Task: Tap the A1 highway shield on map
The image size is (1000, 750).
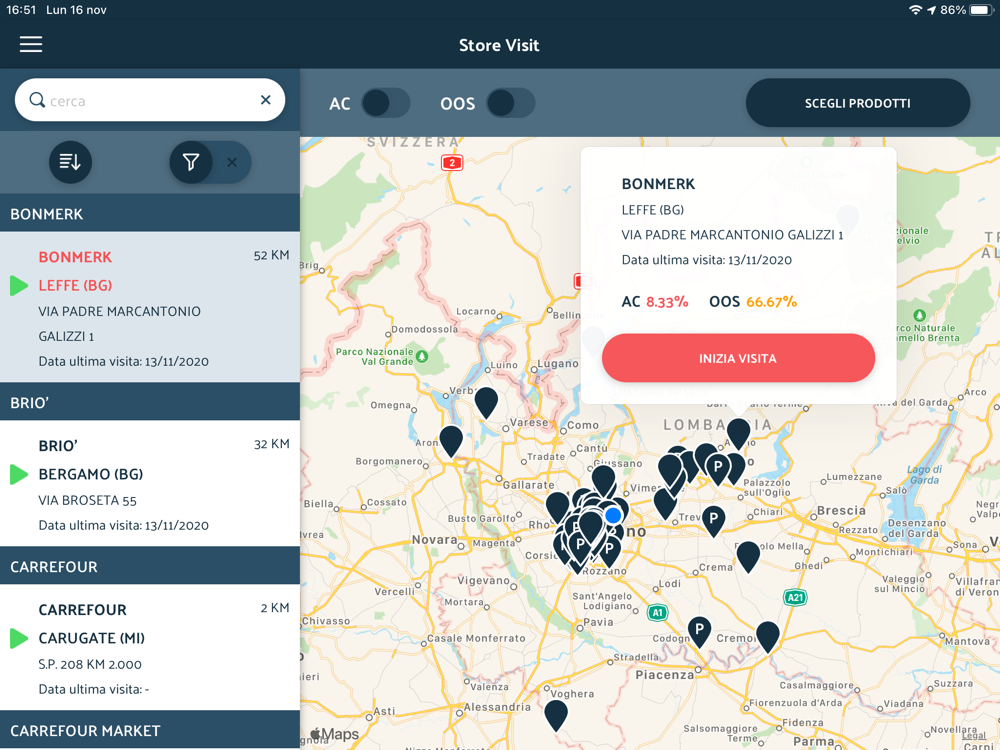Action: coord(658,612)
